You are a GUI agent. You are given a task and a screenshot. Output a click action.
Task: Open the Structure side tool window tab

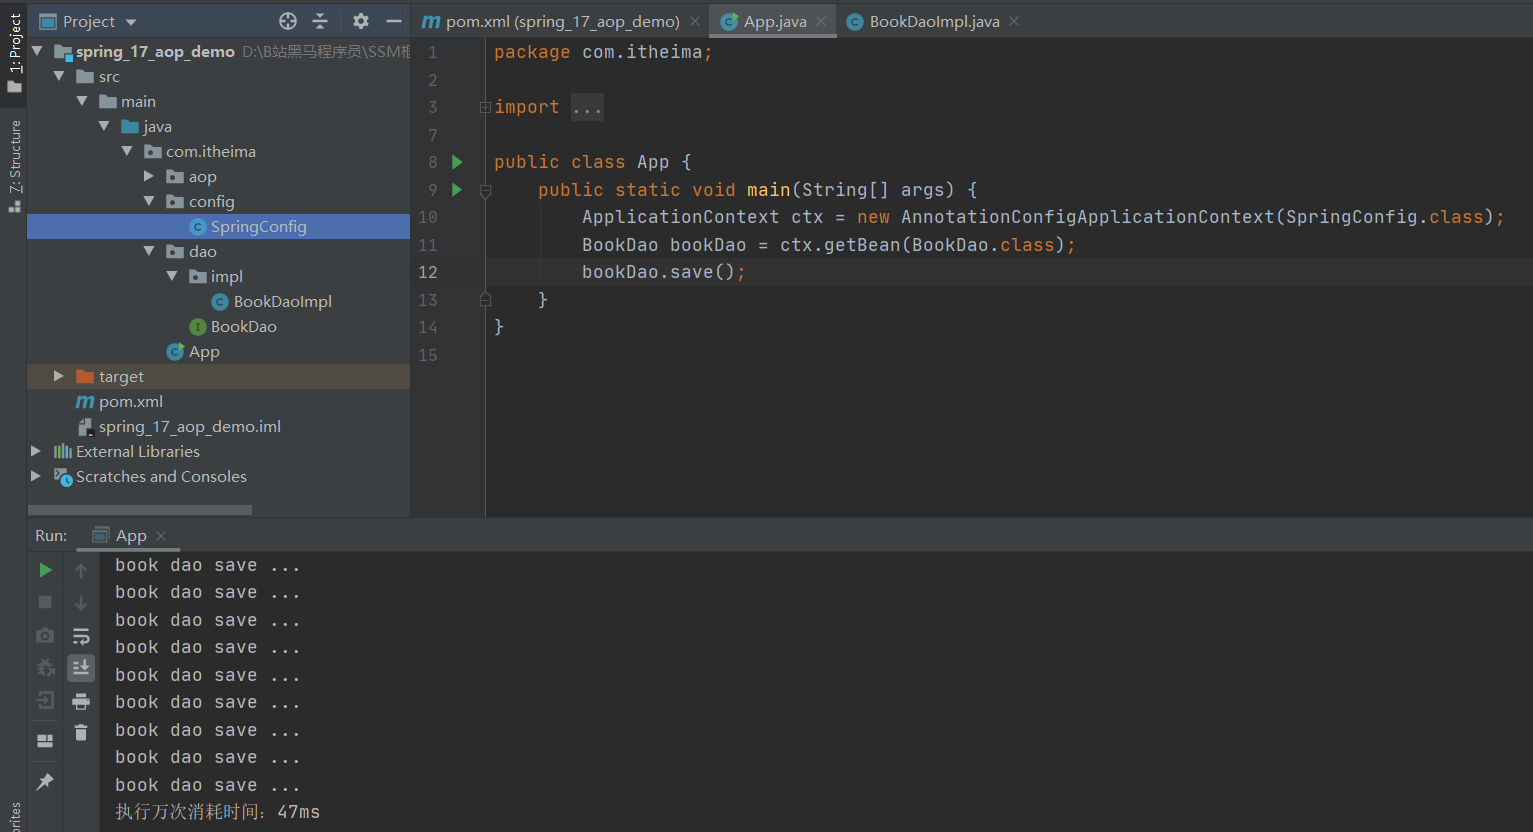tap(14, 165)
